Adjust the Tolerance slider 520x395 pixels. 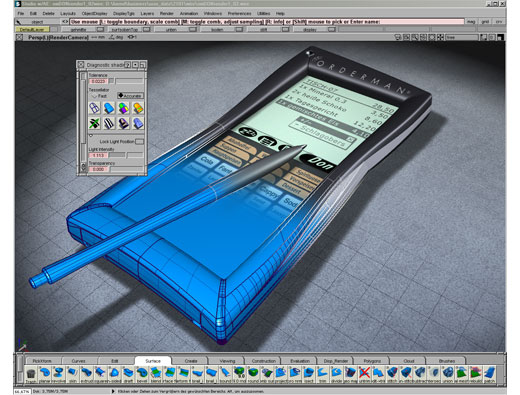tap(126, 81)
